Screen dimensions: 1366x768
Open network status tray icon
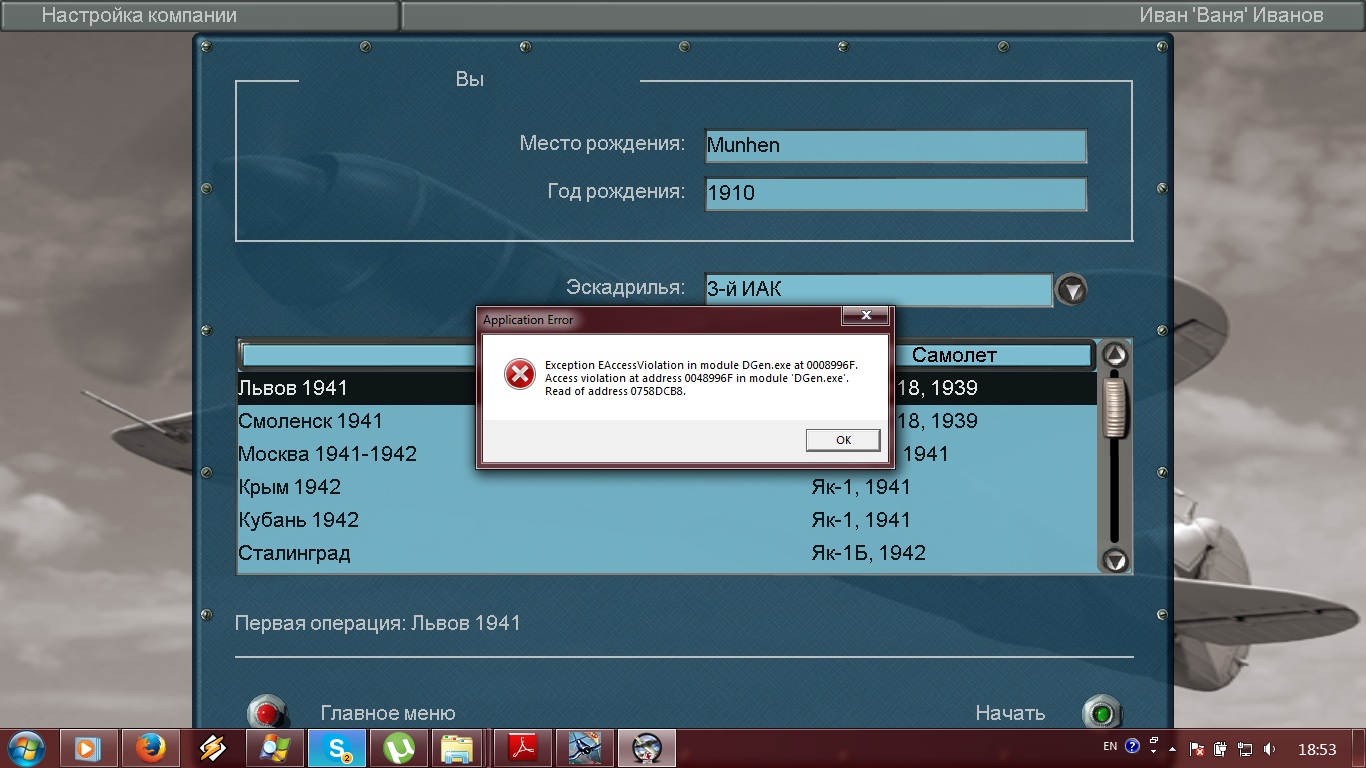click(1245, 748)
